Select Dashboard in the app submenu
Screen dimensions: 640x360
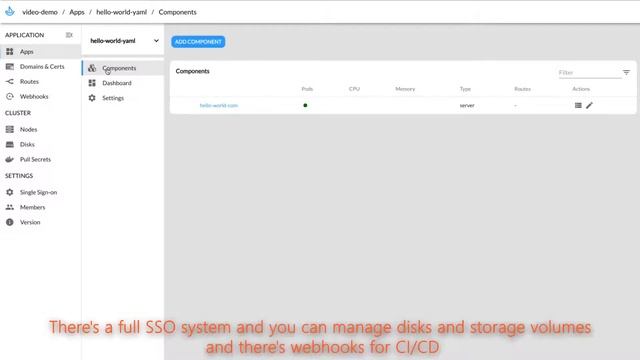(x=123, y=83)
